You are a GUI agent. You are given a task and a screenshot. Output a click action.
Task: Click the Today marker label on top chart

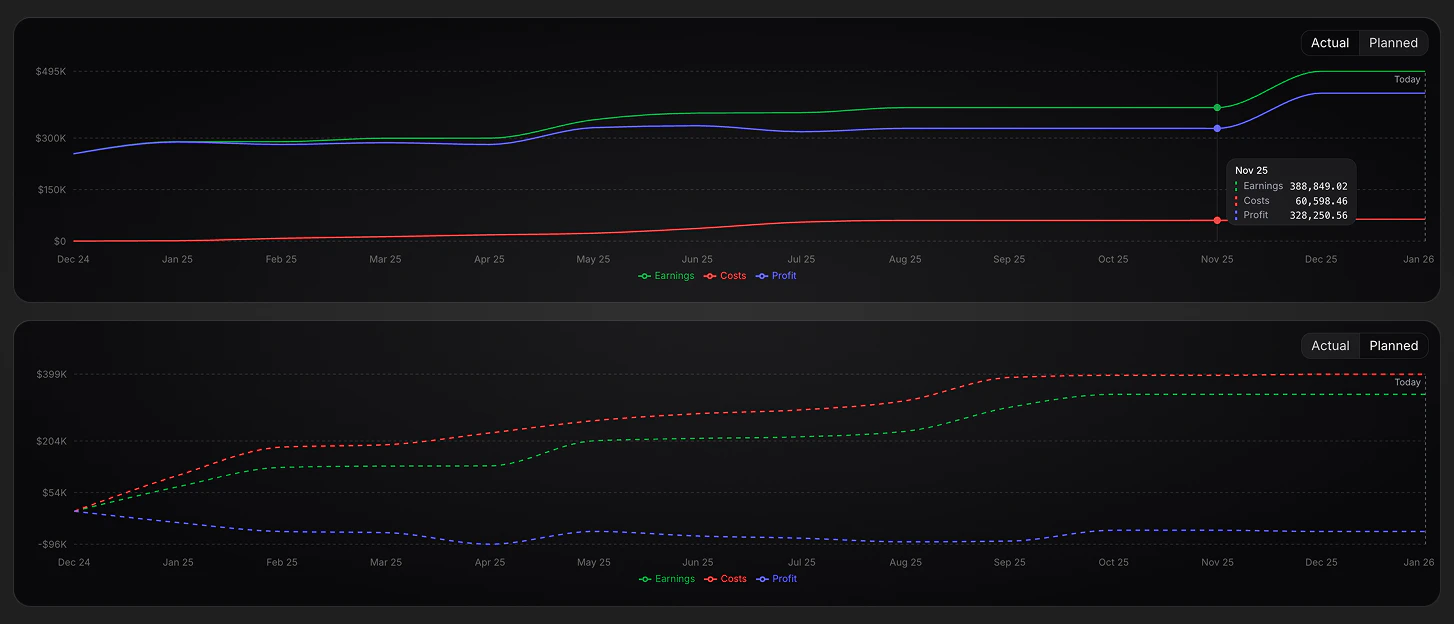tap(1407, 79)
